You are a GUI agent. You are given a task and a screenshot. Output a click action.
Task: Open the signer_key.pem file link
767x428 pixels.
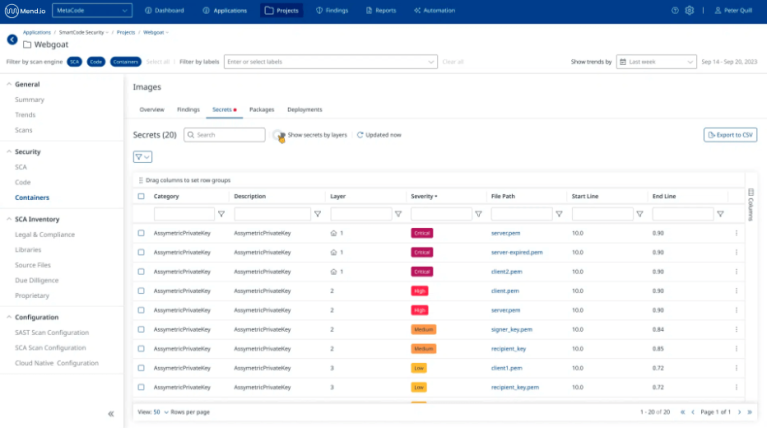pyautogui.click(x=512, y=330)
